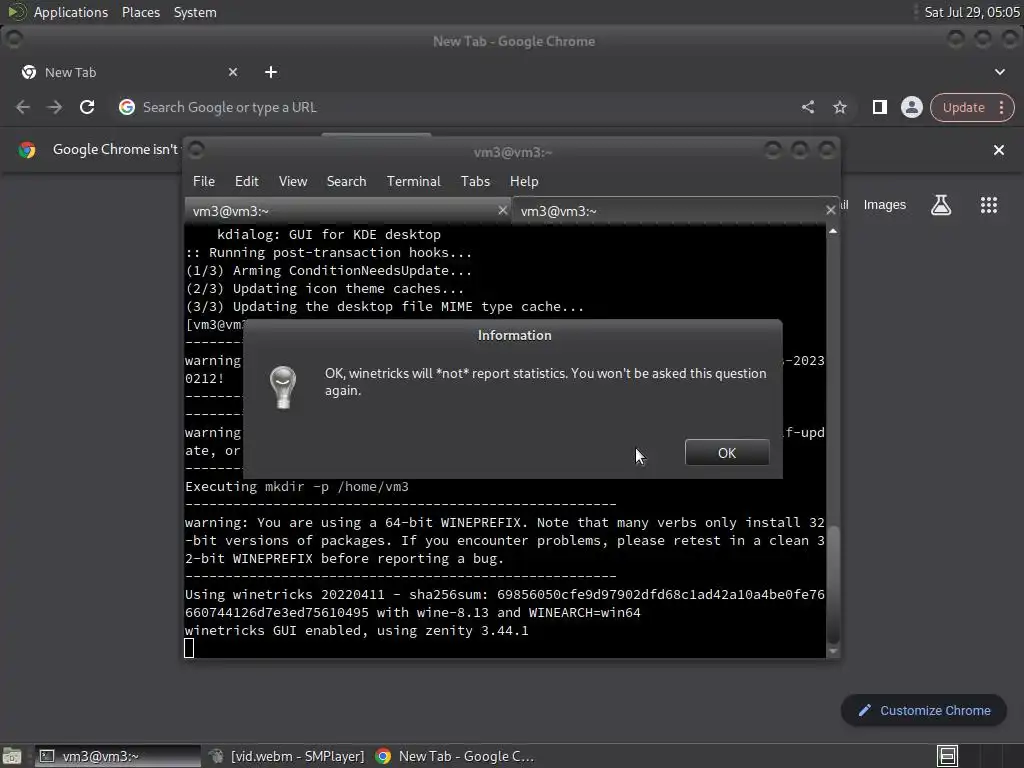Click the terminal scrollbar down arrow
Screen dimensions: 1024x768
tap(833, 651)
